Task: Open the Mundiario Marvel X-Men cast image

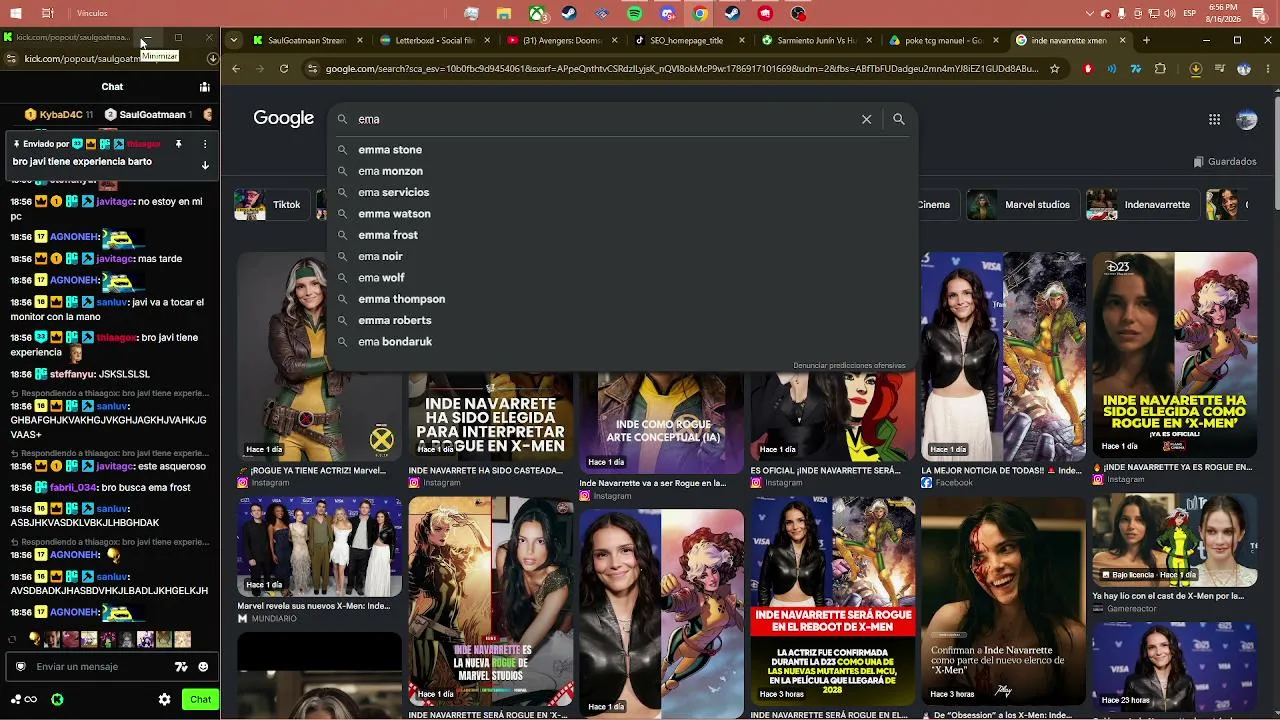Action: (319, 546)
